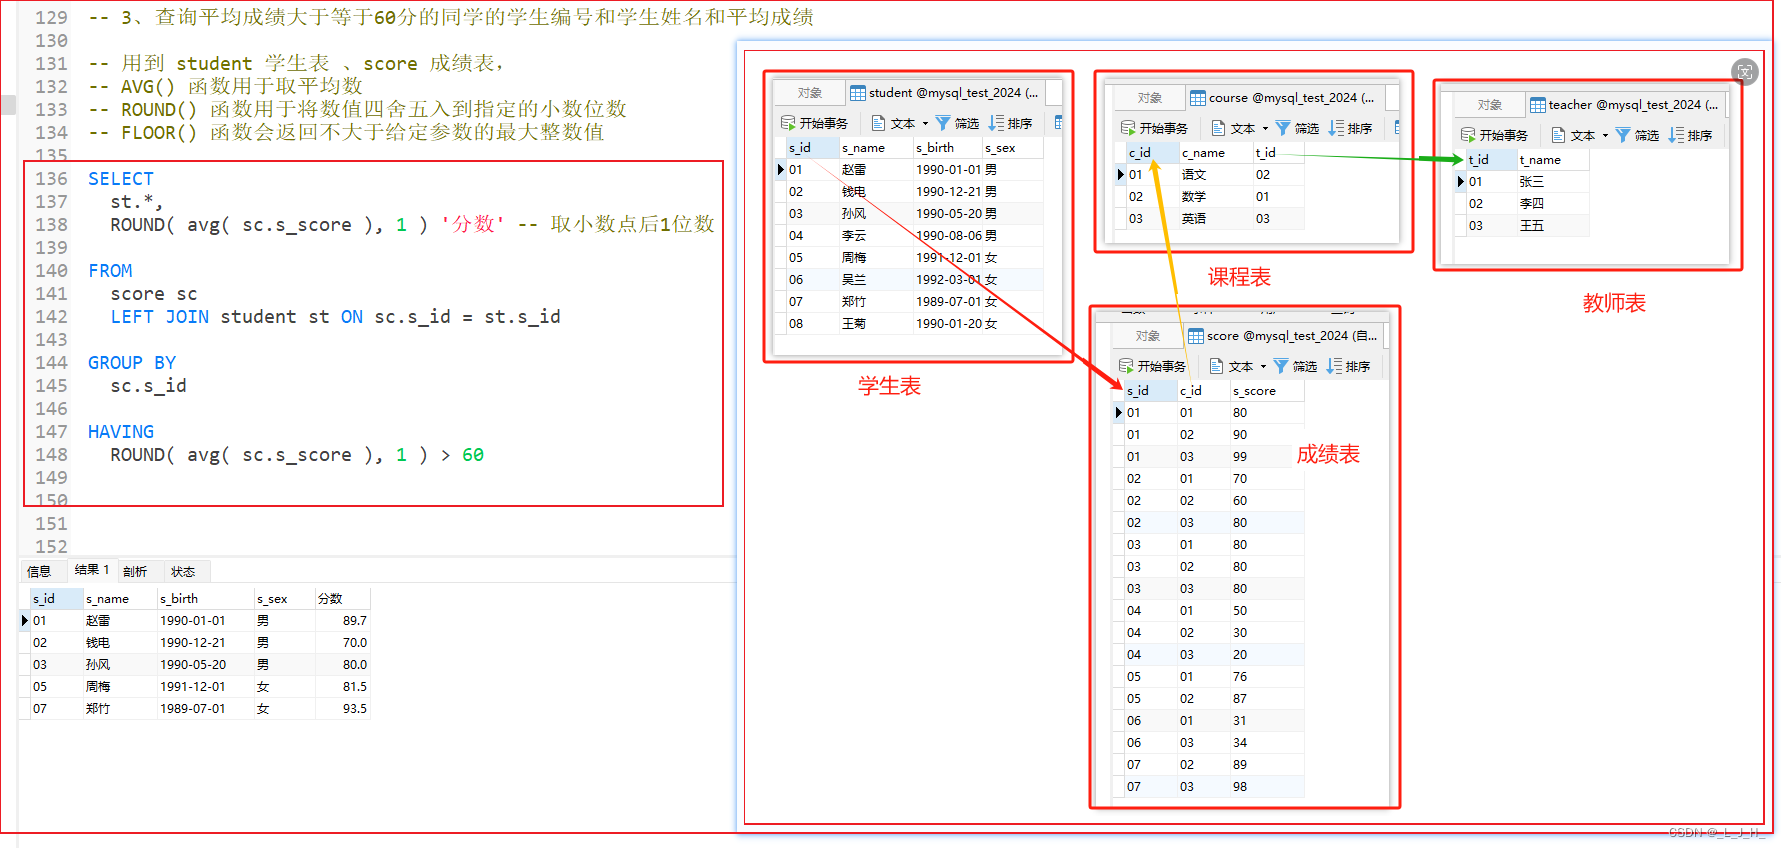Image resolution: width=1781 pixels, height=848 pixels.
Task: Click s_birth column header in result grid
Action: click(205, 598)
